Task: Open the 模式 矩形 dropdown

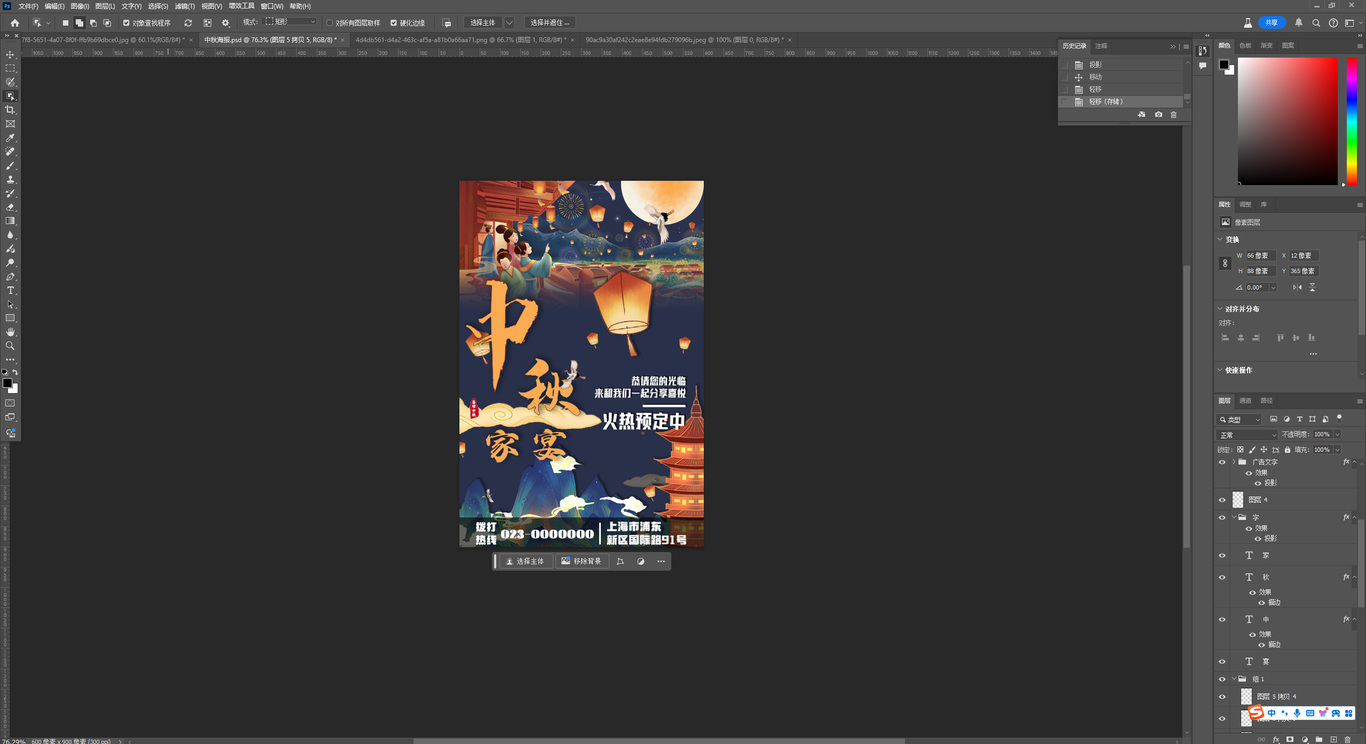Action: [x=291, y=22]
